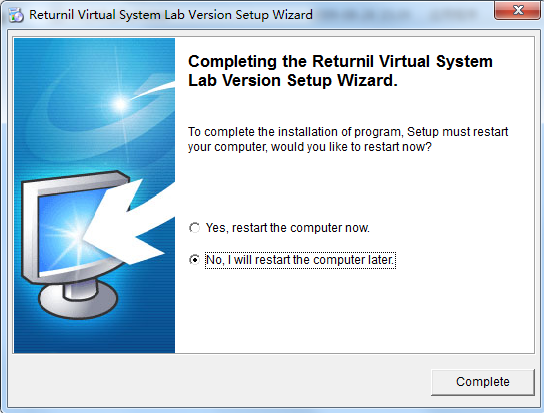
Task: Close the Returnil Setup Wizard window
Action: 517,10
